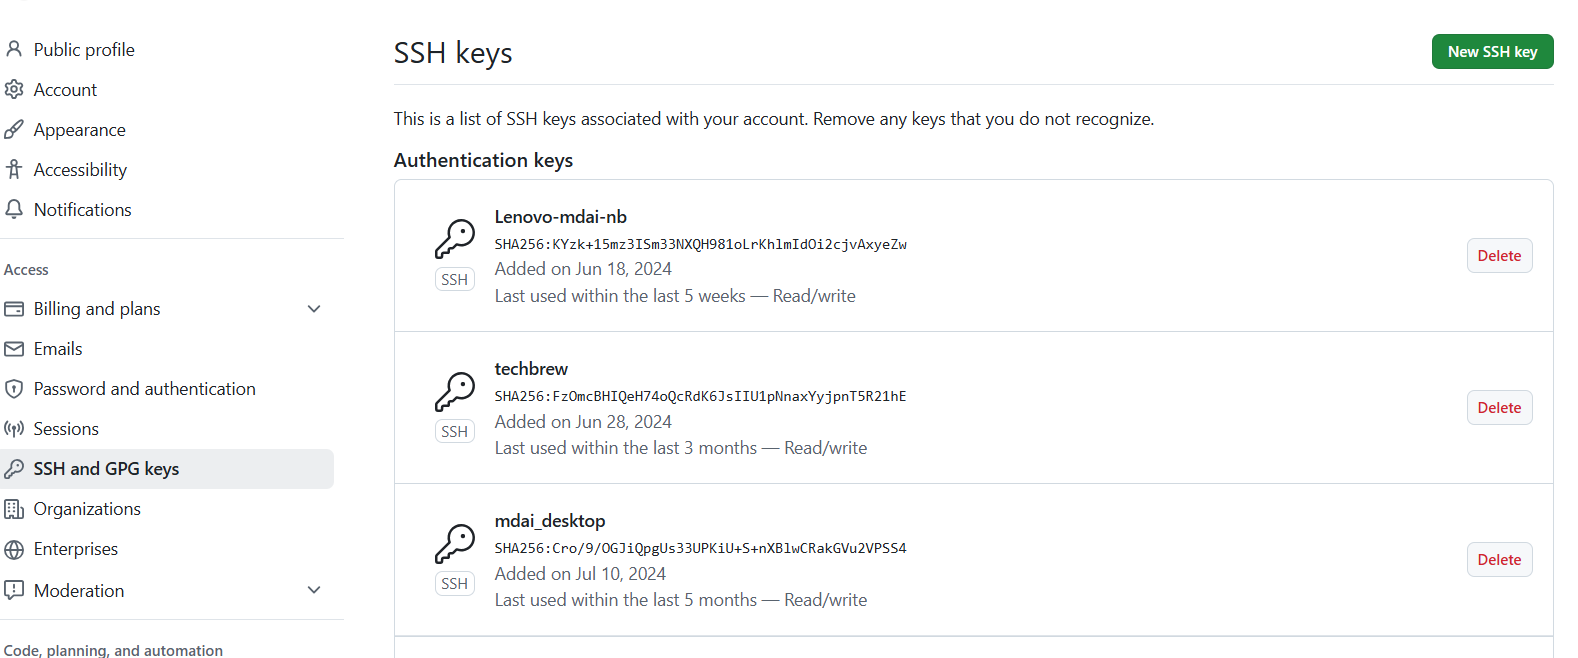This screenshot has height=658, width=1578.
Task: Remove the mdai_desktop SSH key
Action: pyautogui.click(x=1499, y=560)
